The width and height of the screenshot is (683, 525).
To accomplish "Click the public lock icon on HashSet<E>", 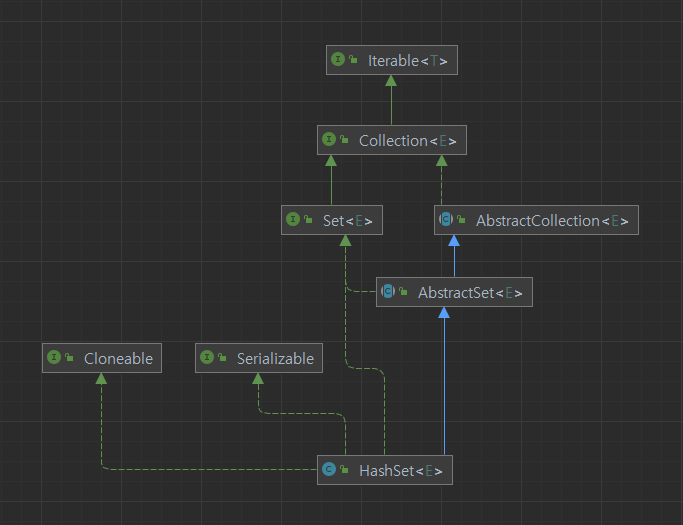I will click(x=344, y=469).
